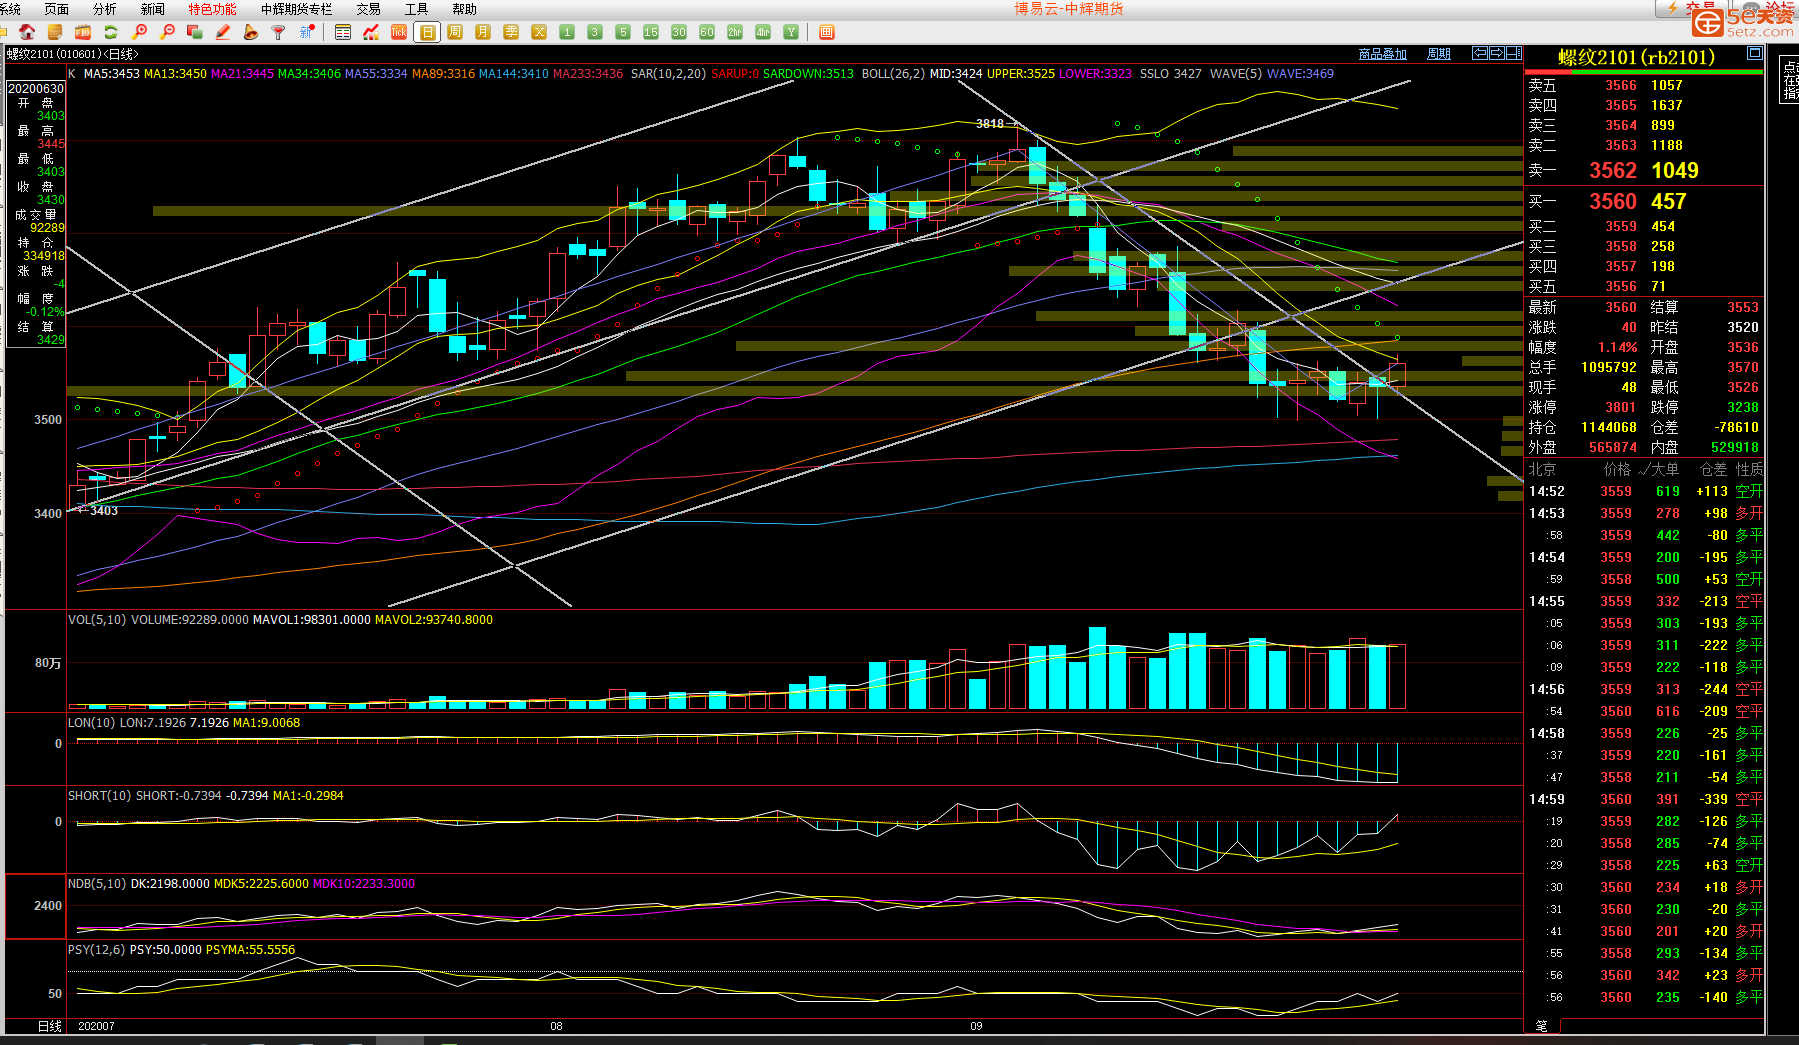Switch to monthly (月) period
Screen dimensions: 1799x1045
coord(483,32)
